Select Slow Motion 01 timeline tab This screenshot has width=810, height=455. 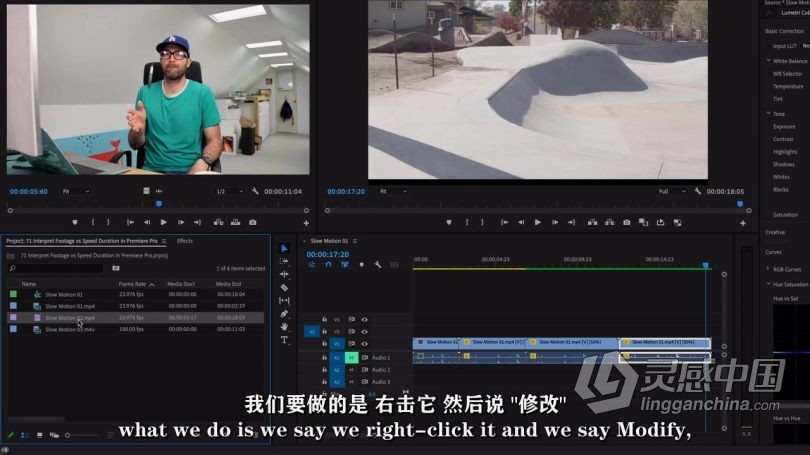coord(329,241)
